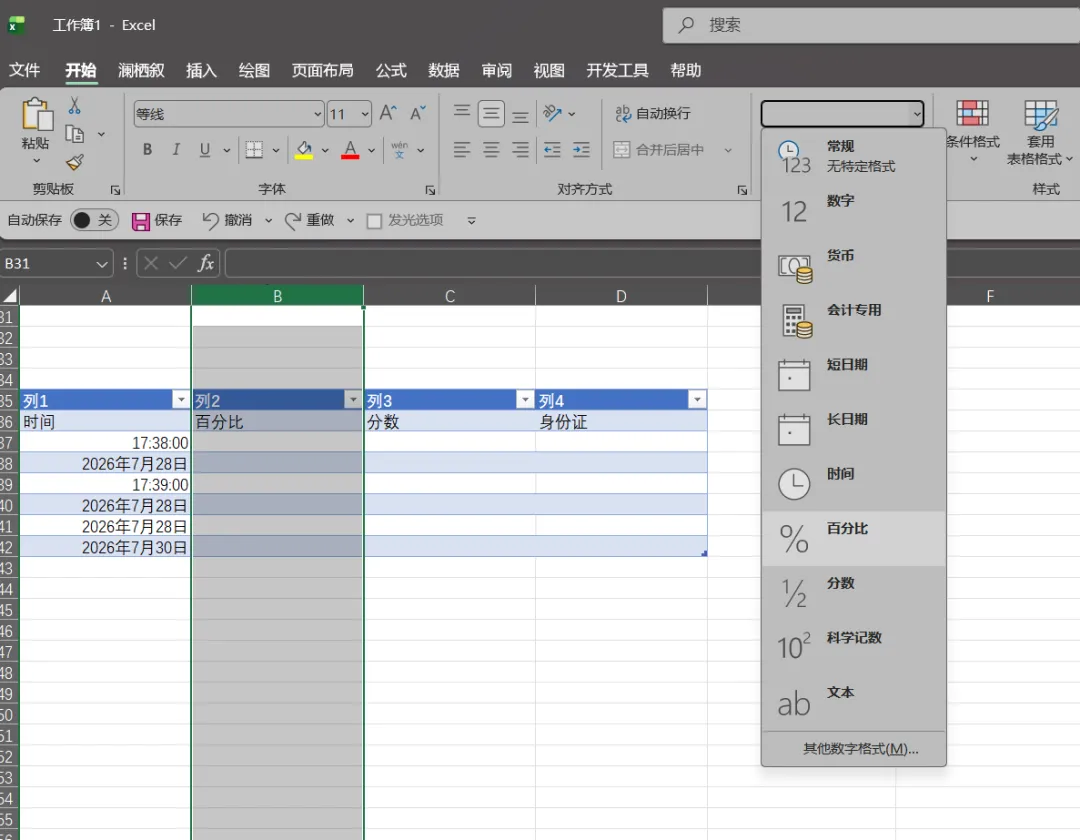
Task: Decrease indent
Action: (x=552, y=149)
